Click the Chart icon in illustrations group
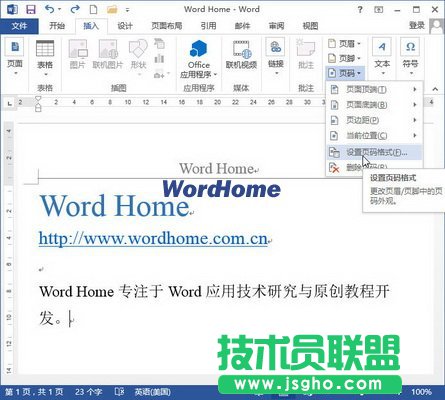445x400 pixels. (x=159, y=59)
